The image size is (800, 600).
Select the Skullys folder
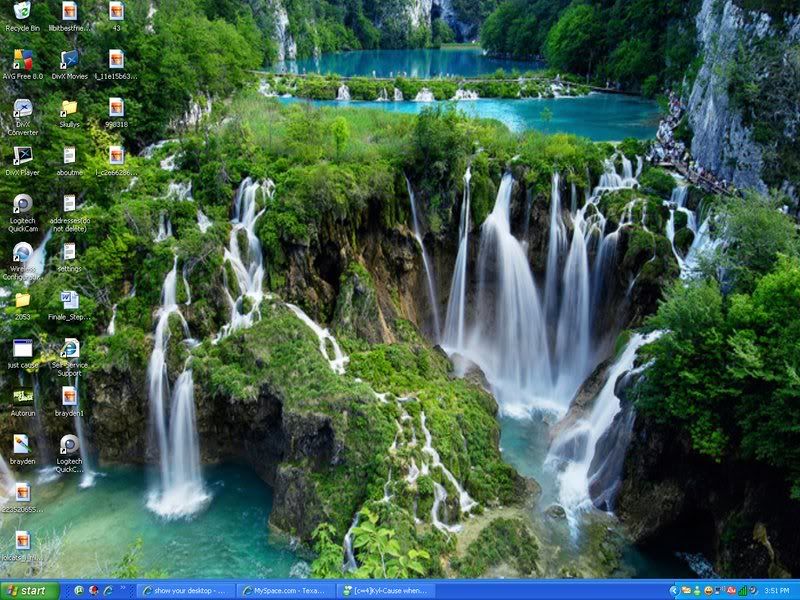click(69, 108)
